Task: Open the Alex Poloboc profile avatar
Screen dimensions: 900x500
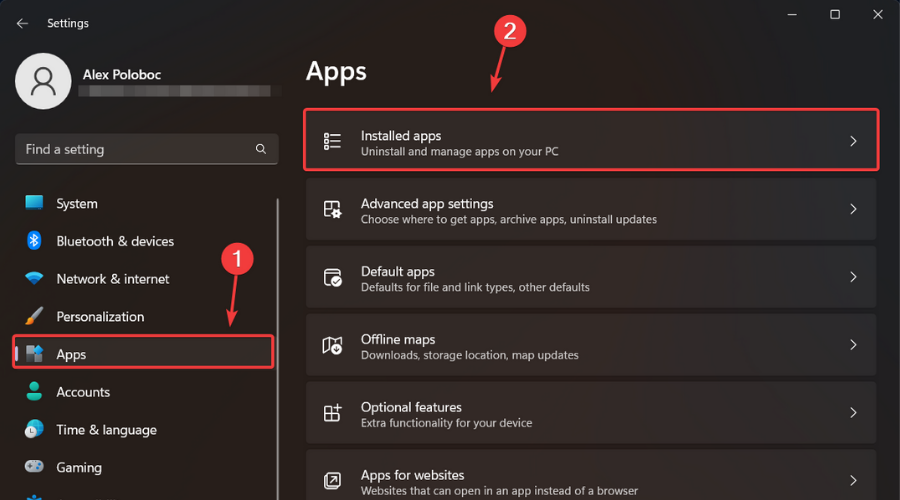Action: tap(43, 81)
